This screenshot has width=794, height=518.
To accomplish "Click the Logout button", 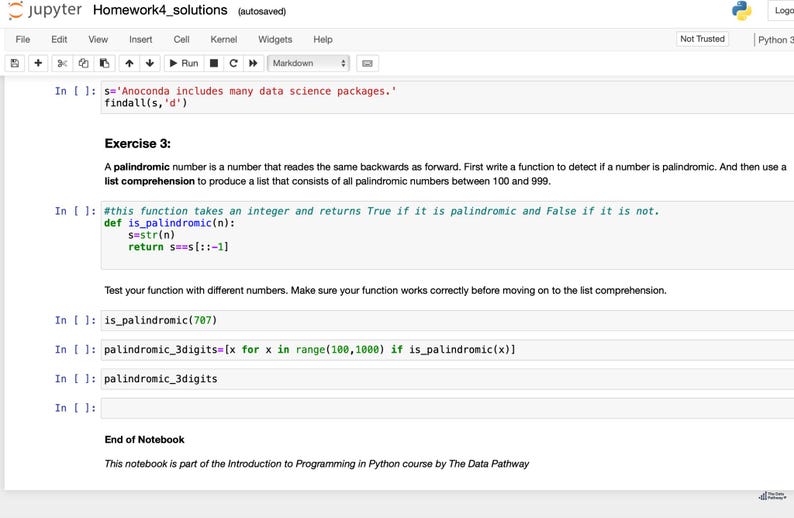I will click(x=781, y=11).
